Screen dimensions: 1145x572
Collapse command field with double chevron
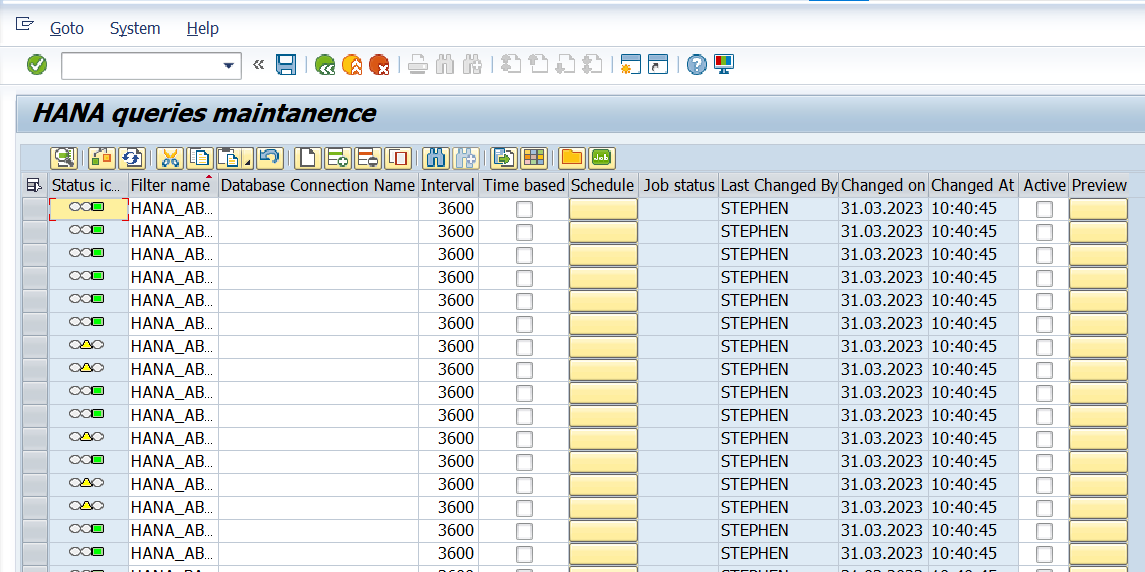258,65
